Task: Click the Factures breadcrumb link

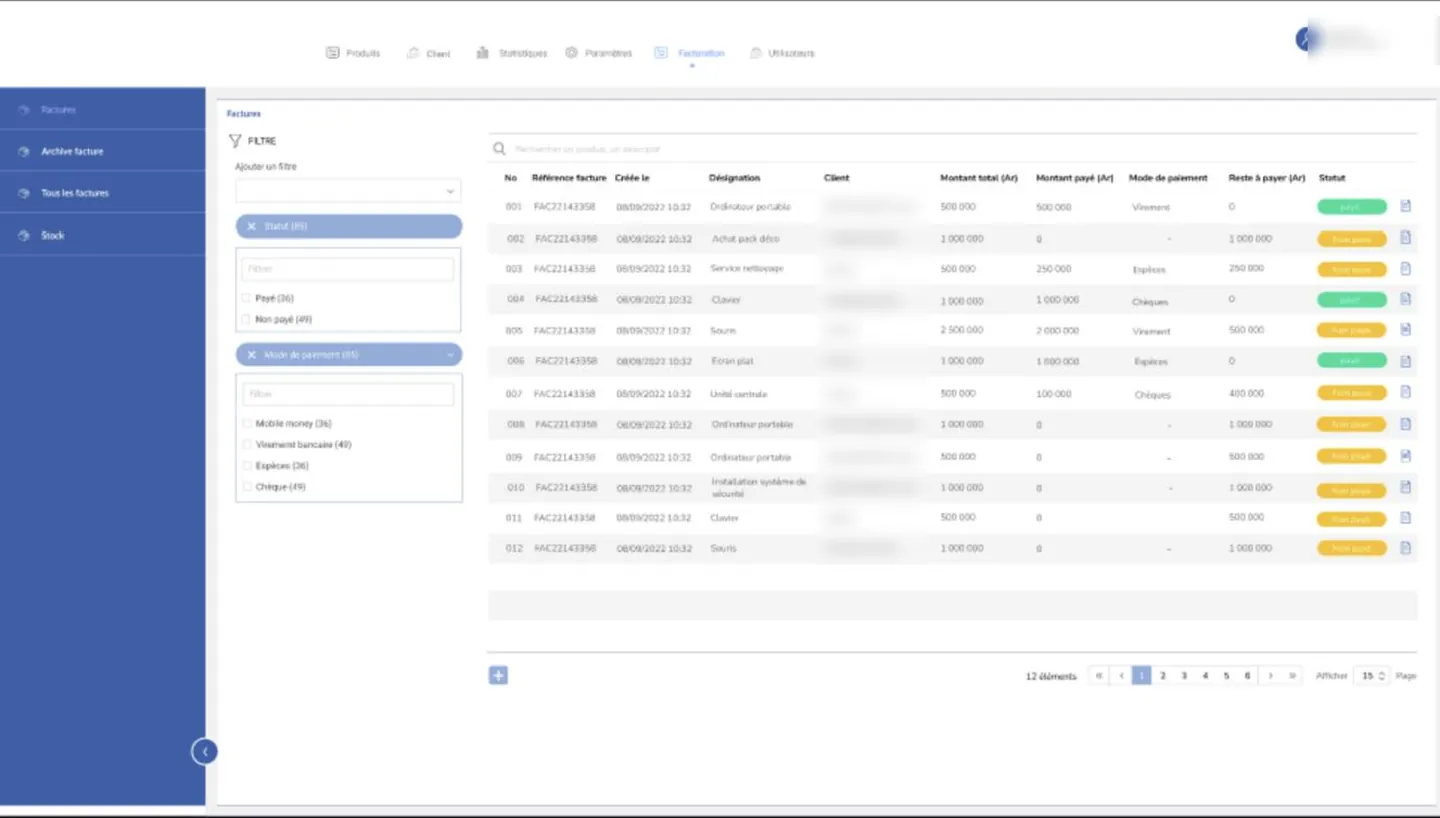Action: coord(243,114)
